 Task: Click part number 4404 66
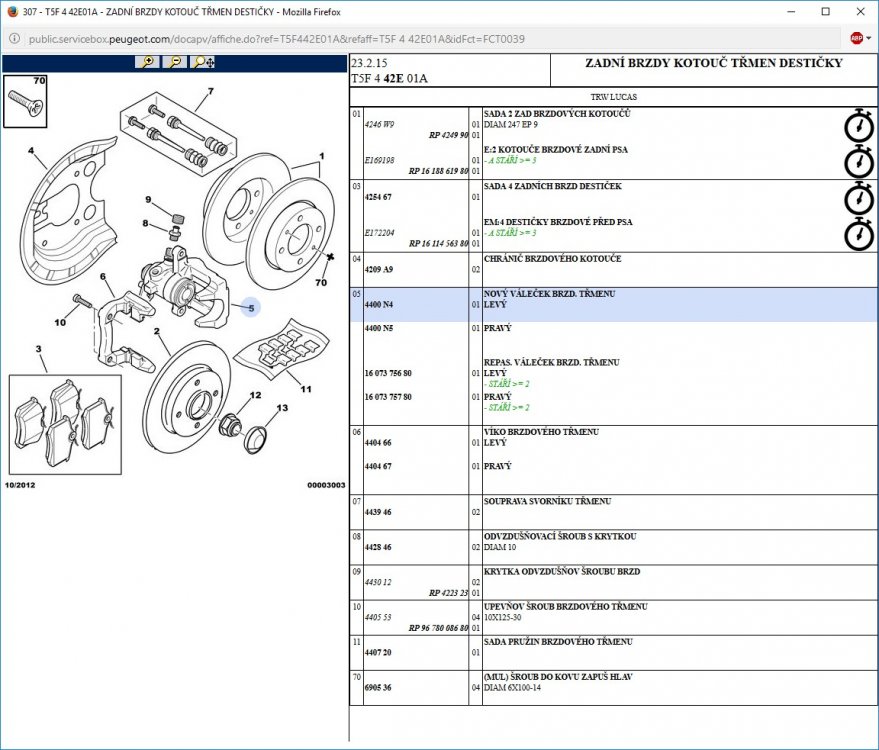(x=378, y=442)
